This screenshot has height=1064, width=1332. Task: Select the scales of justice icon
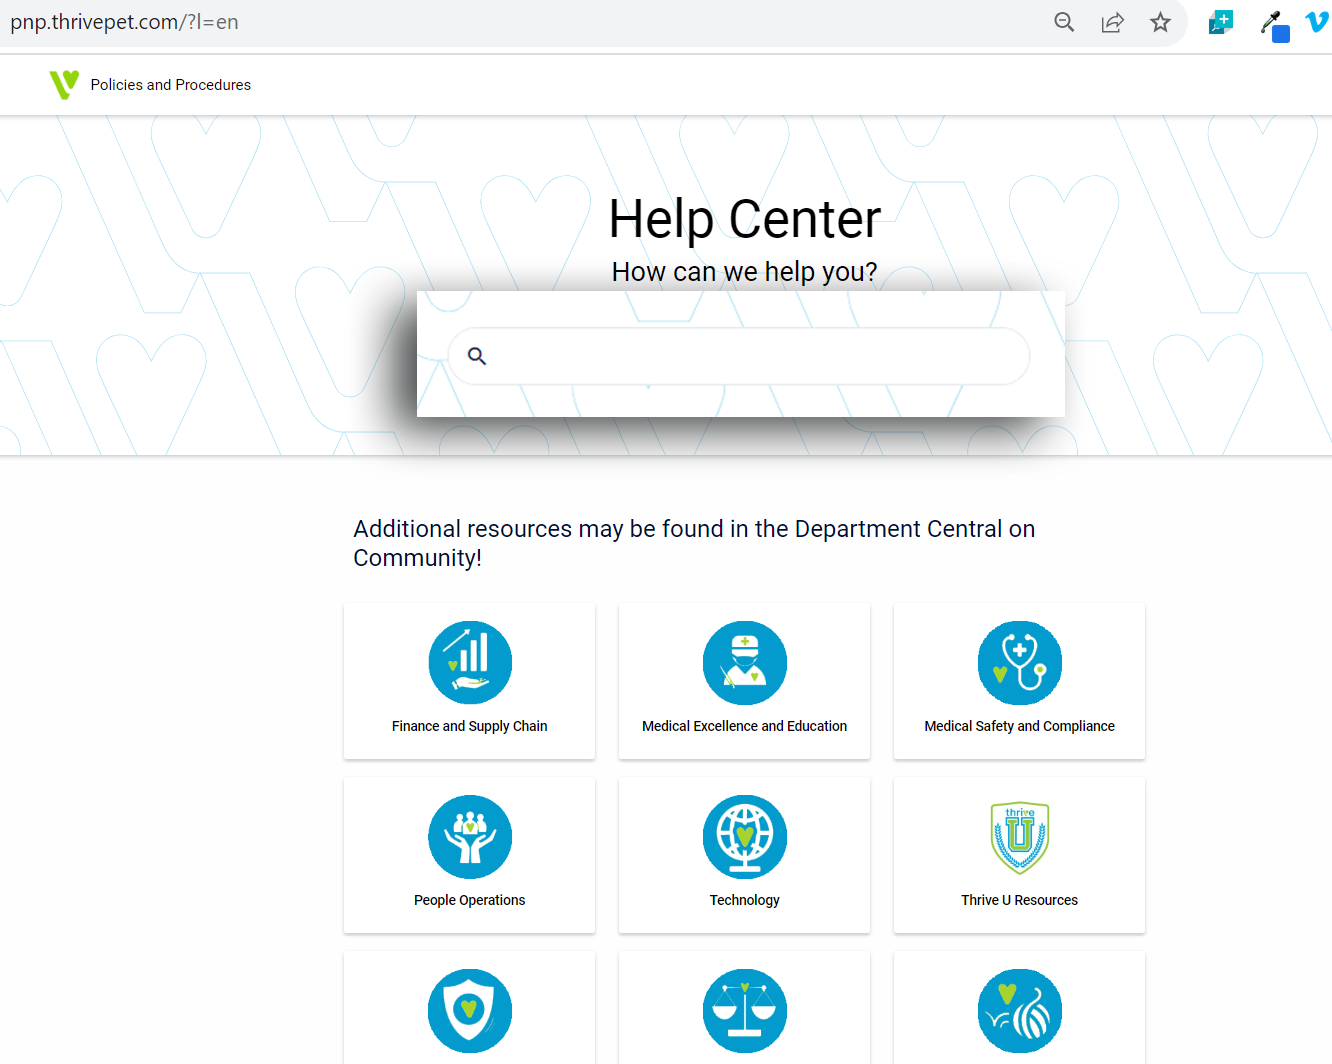(x=744, y=1011)
